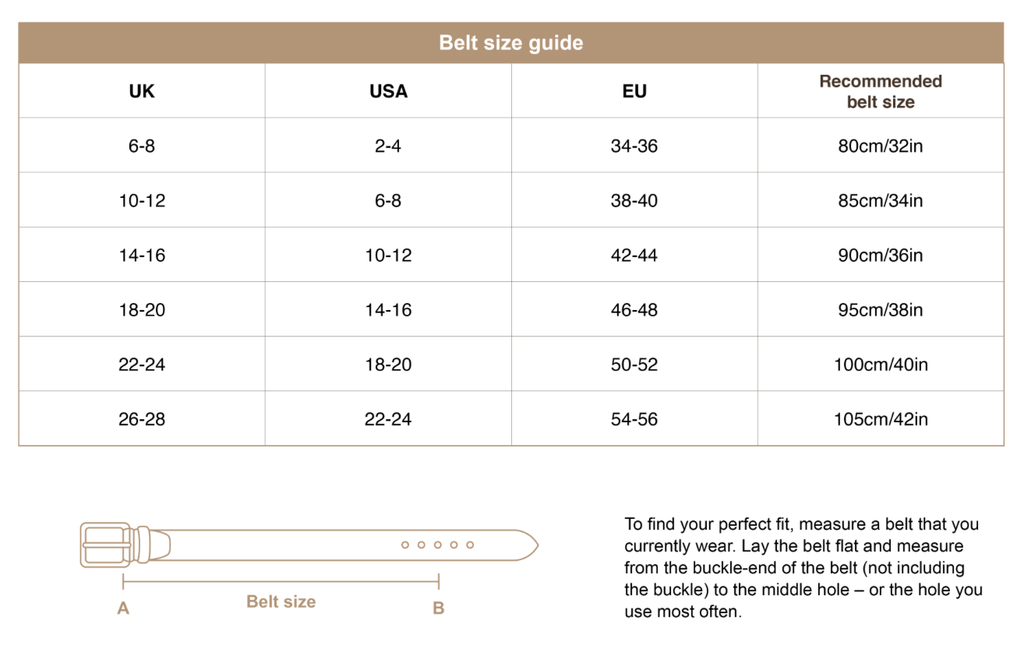Select the 80cm/32in recommended belt size
The image size is (1024, 663).
click(880, 146)
